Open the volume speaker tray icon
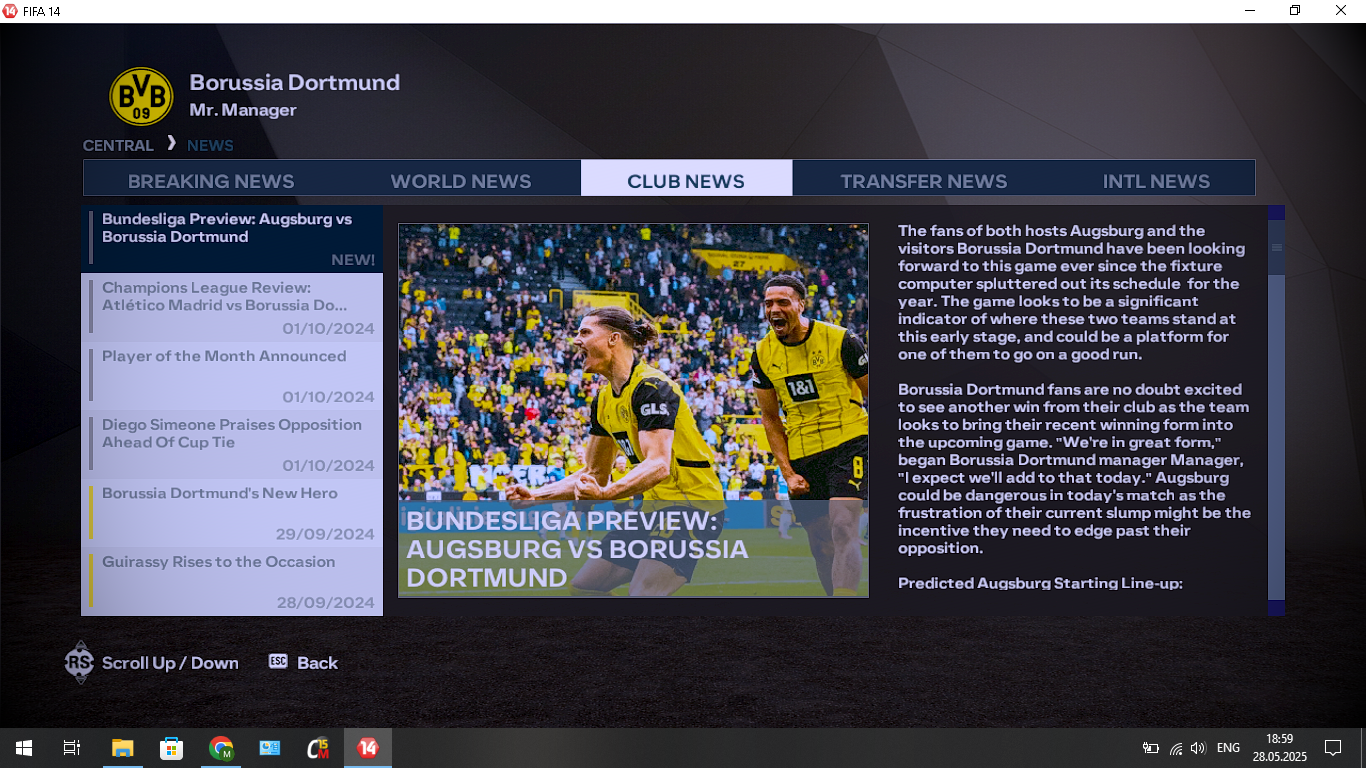 coord(1198,748)
